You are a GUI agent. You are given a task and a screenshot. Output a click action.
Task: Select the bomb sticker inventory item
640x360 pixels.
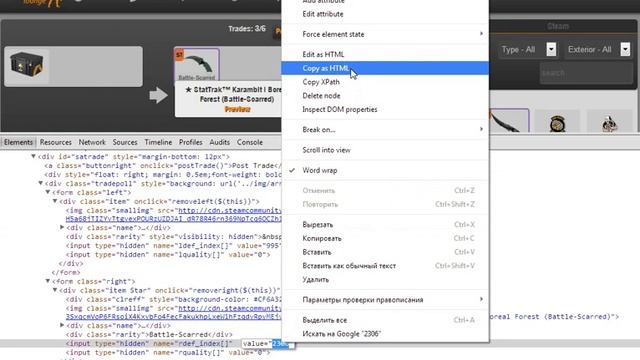pyautogui.click(x=557, y=122)
